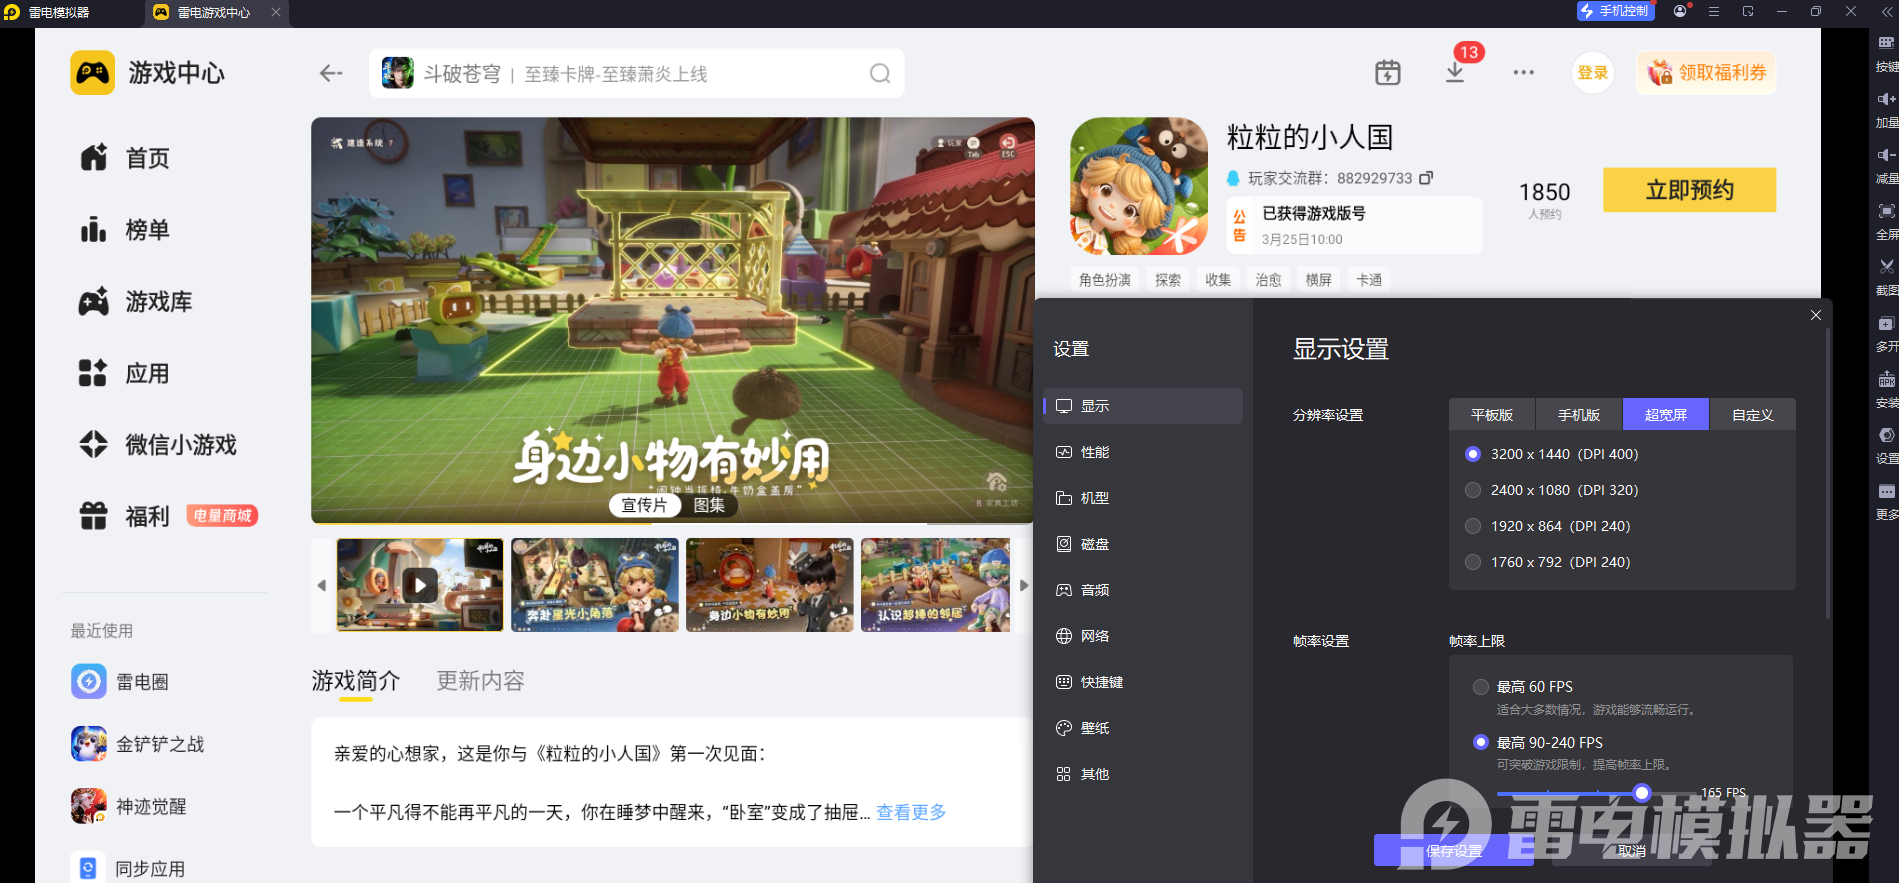Choose the 最高 60 FPS option
The image size is (1899, 883).
tap(1481, 687)
